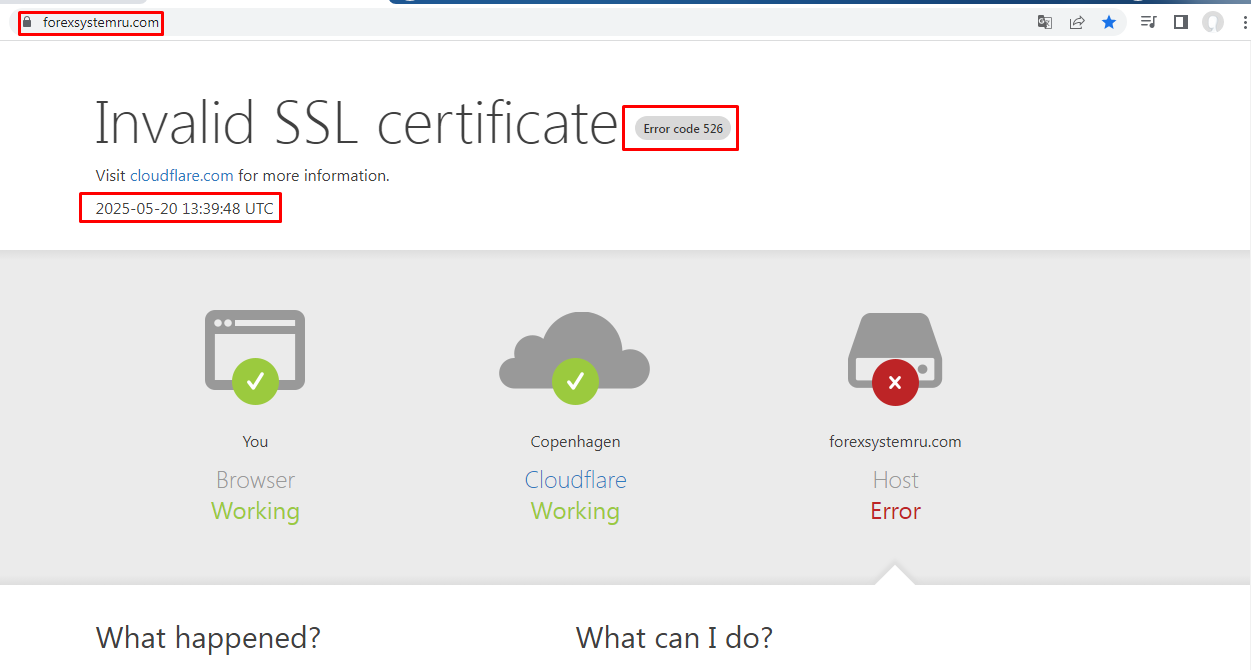Click the blue Cloudflare link under Copenhagen

tap(575, 480)
